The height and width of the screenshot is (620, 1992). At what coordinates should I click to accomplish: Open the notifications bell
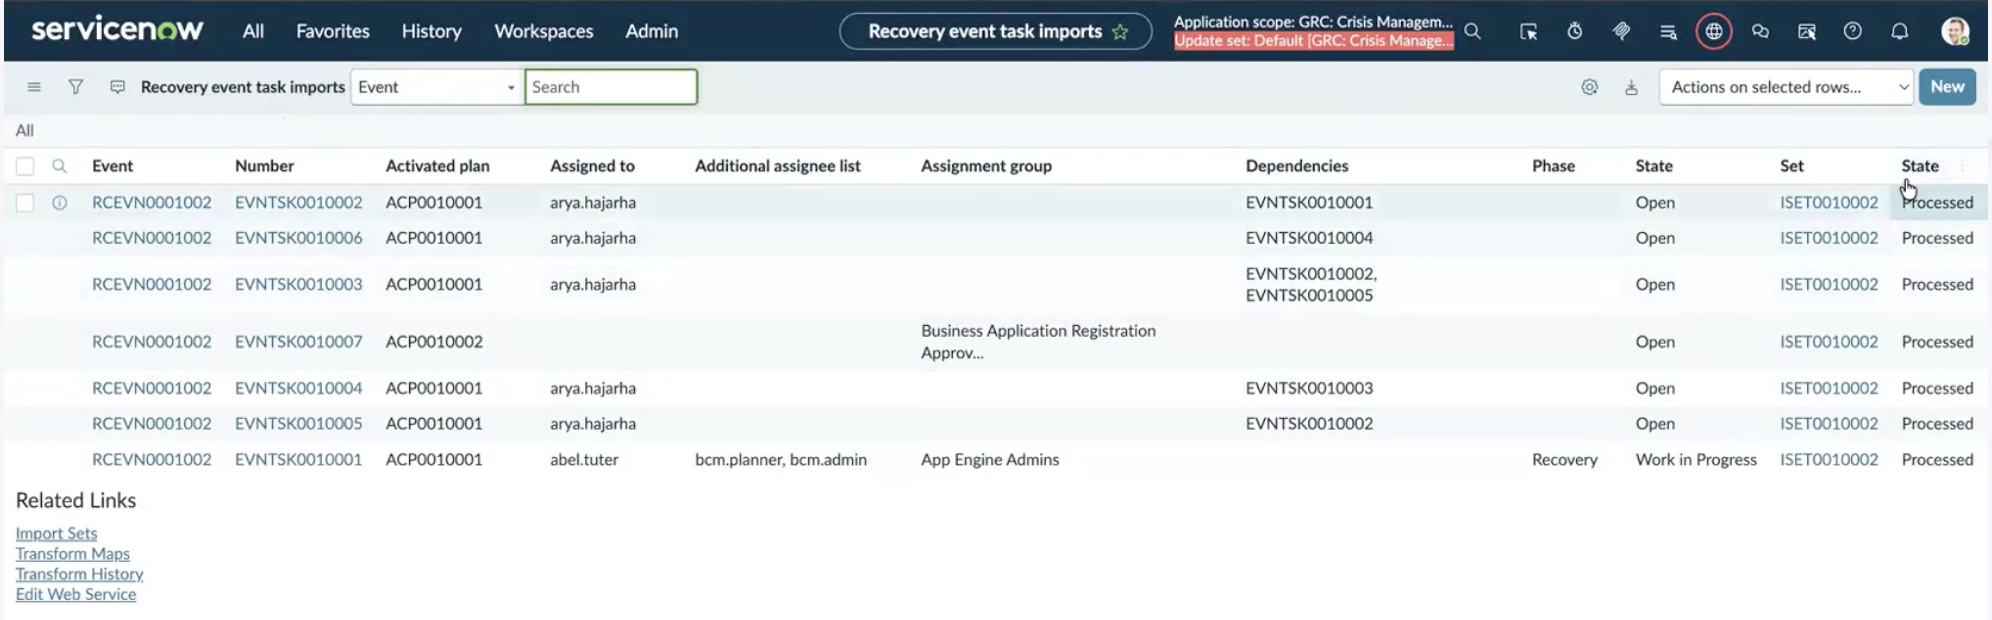click(1899, 31)
